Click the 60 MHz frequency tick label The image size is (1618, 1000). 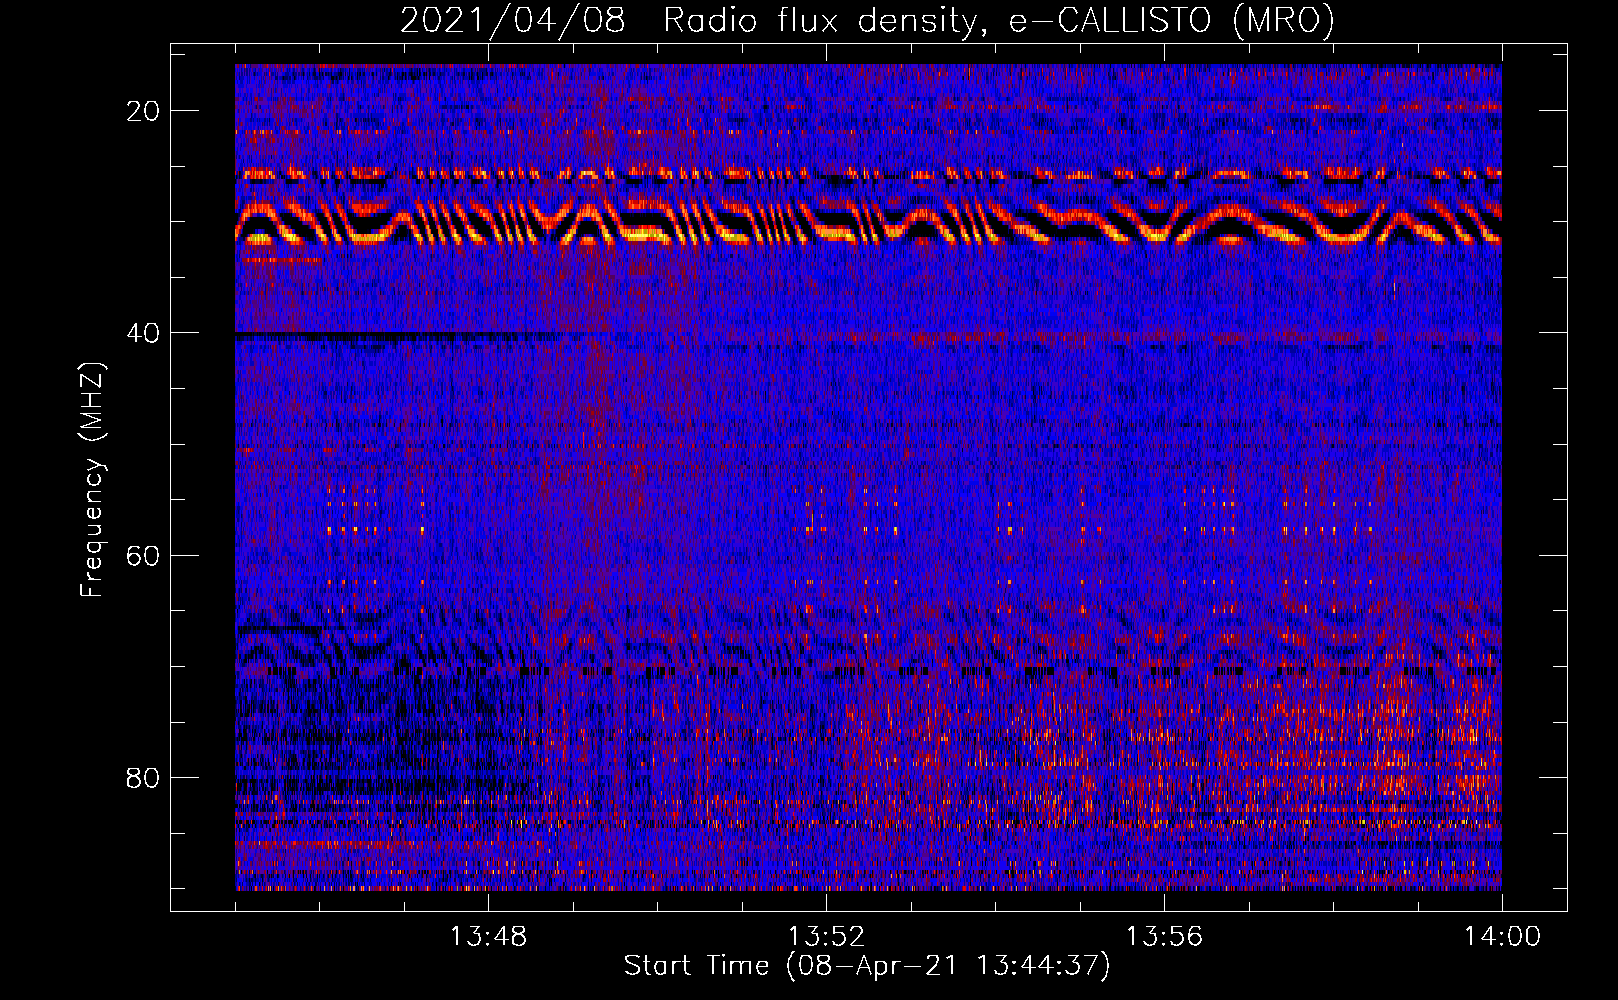click(143, 555)
